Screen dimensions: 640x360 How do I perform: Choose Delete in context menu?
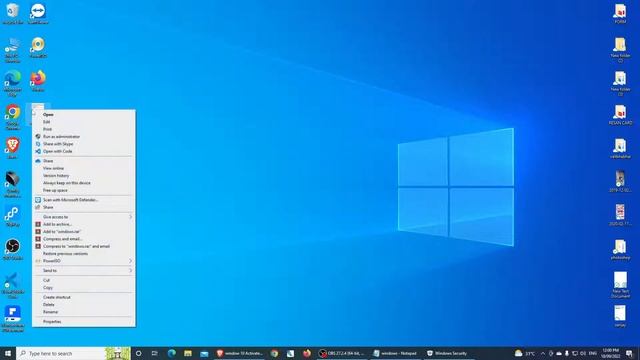tap(84, 304)
